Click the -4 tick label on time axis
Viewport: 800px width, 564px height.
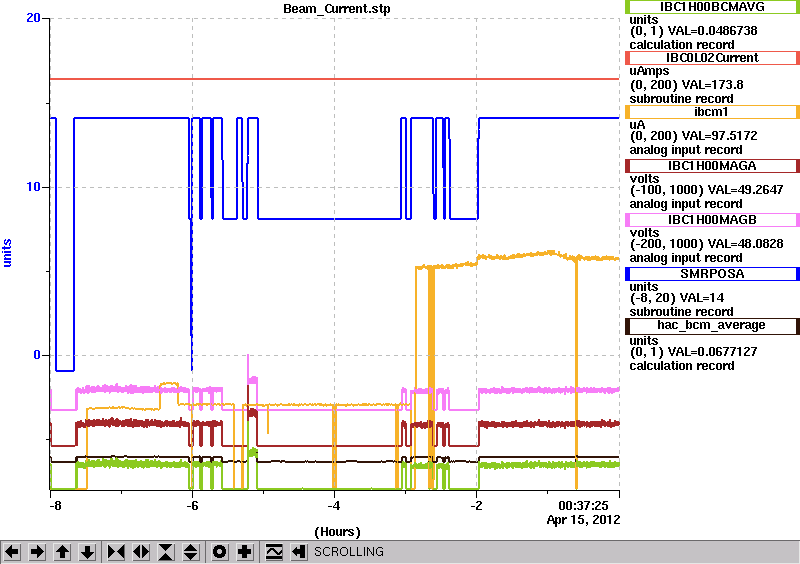coord(333,506)
